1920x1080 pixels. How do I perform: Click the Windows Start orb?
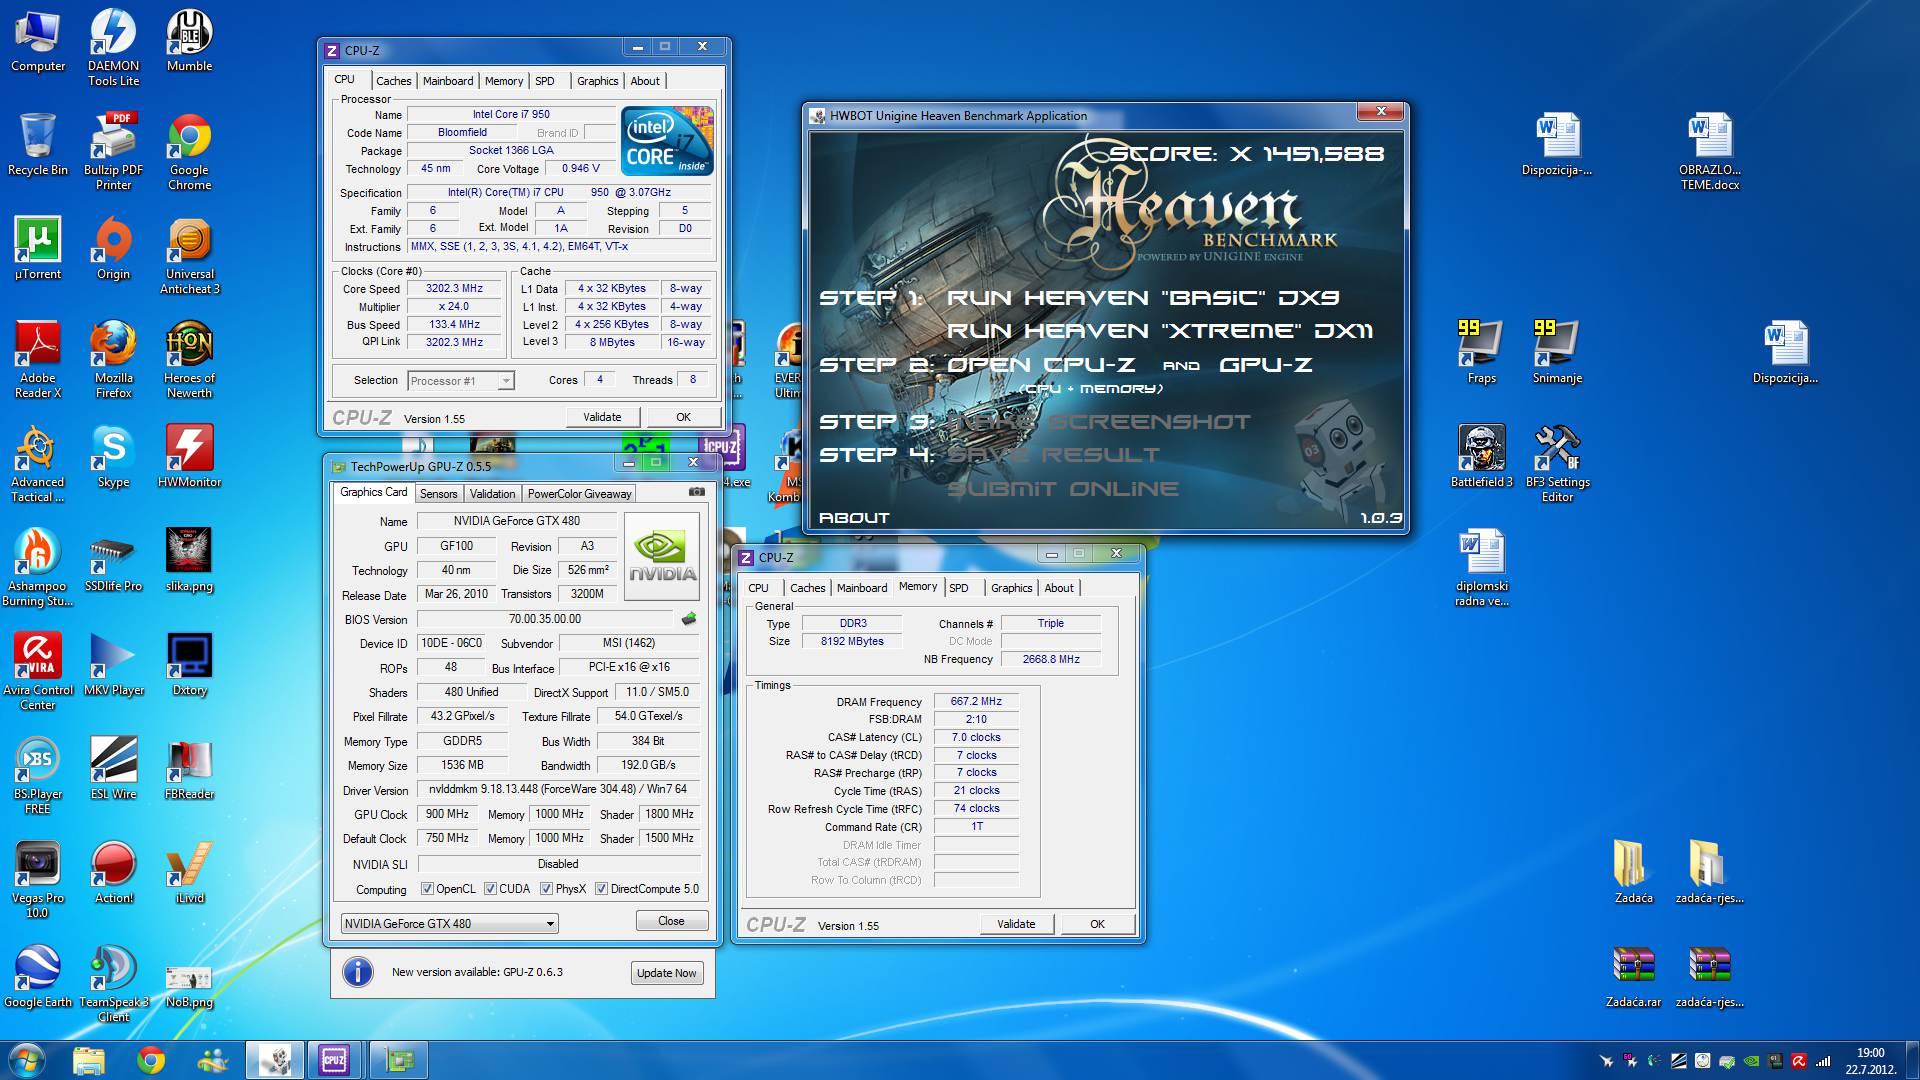(27, 1060)
